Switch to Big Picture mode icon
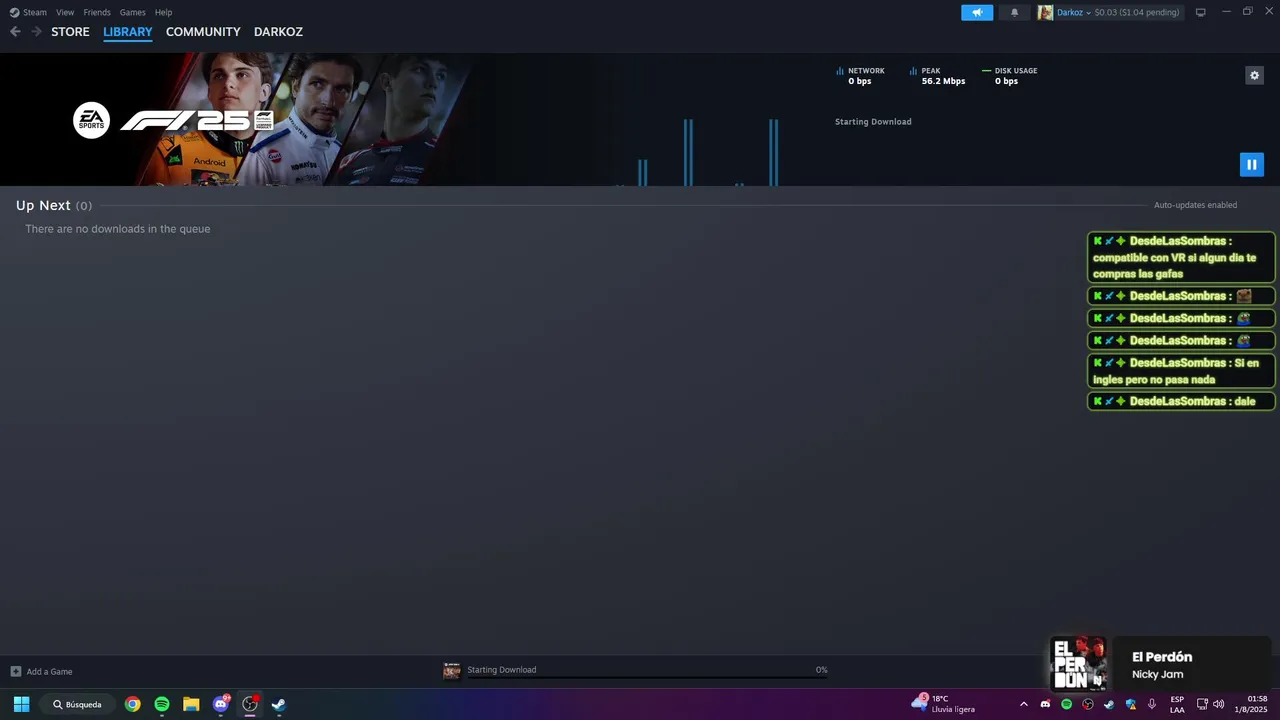1280x720 pixels. click(x=1201, y=12)
